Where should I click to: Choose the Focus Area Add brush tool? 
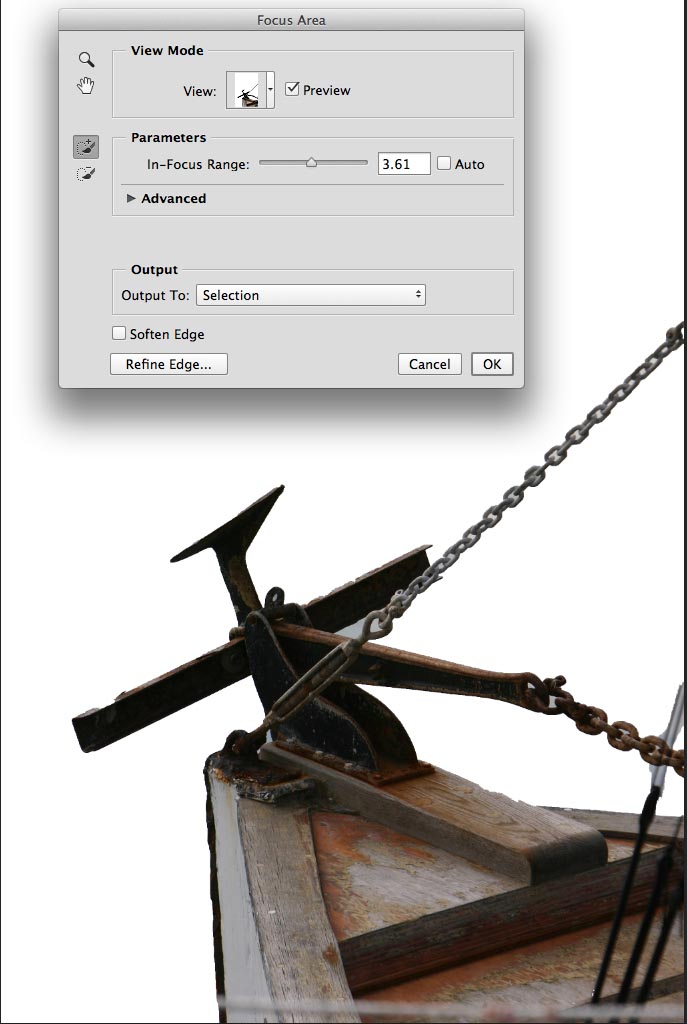coord(86,147)
